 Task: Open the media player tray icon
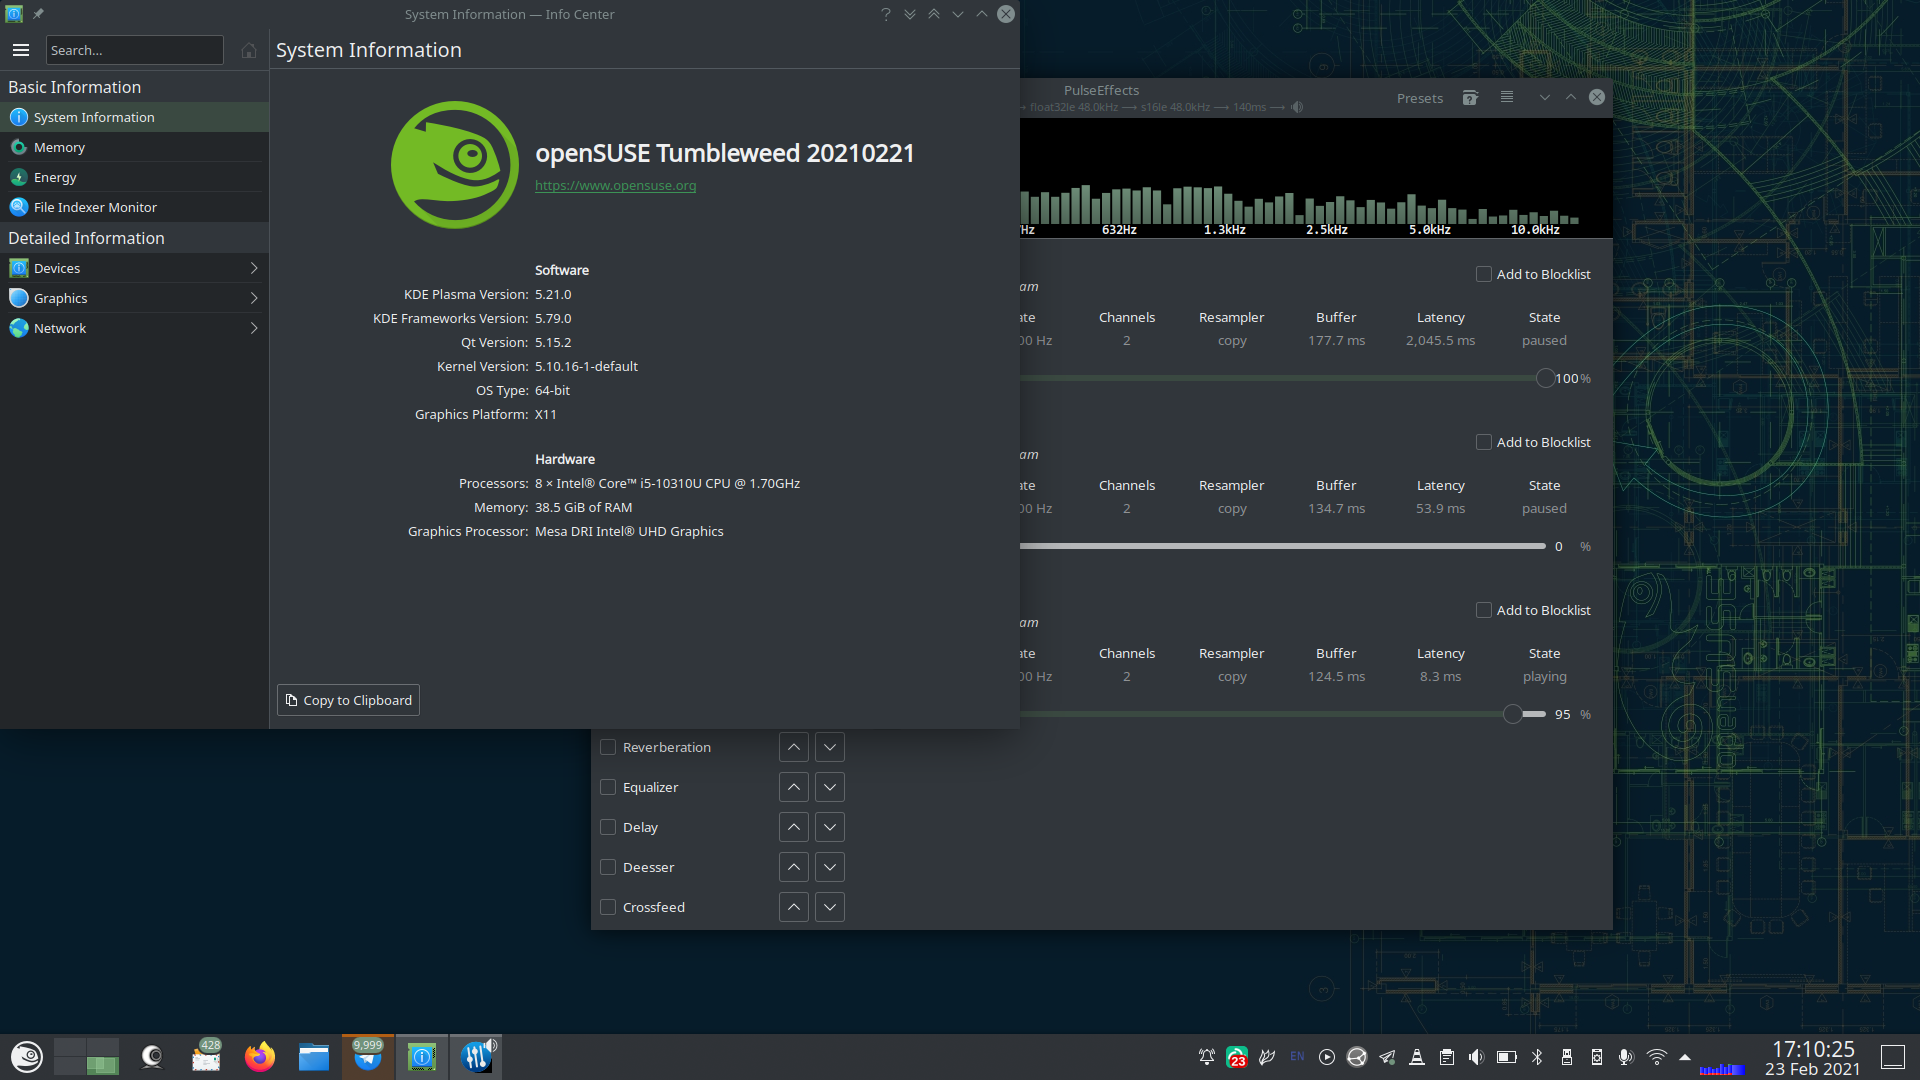tap(1327, 1057)
